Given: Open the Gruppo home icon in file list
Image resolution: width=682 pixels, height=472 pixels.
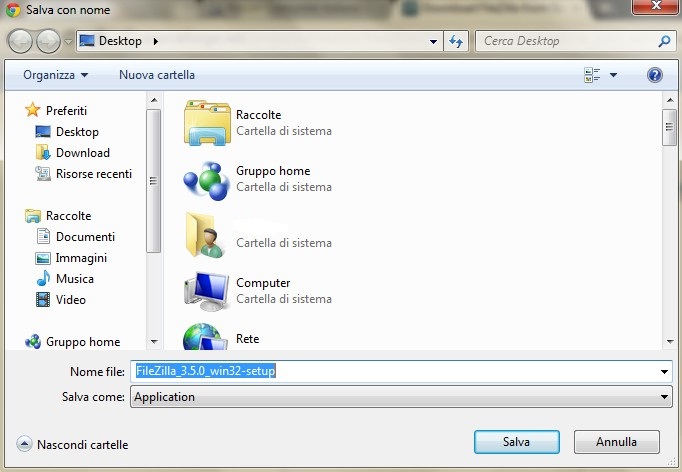Looking at the screenshot, I should 207,179.
